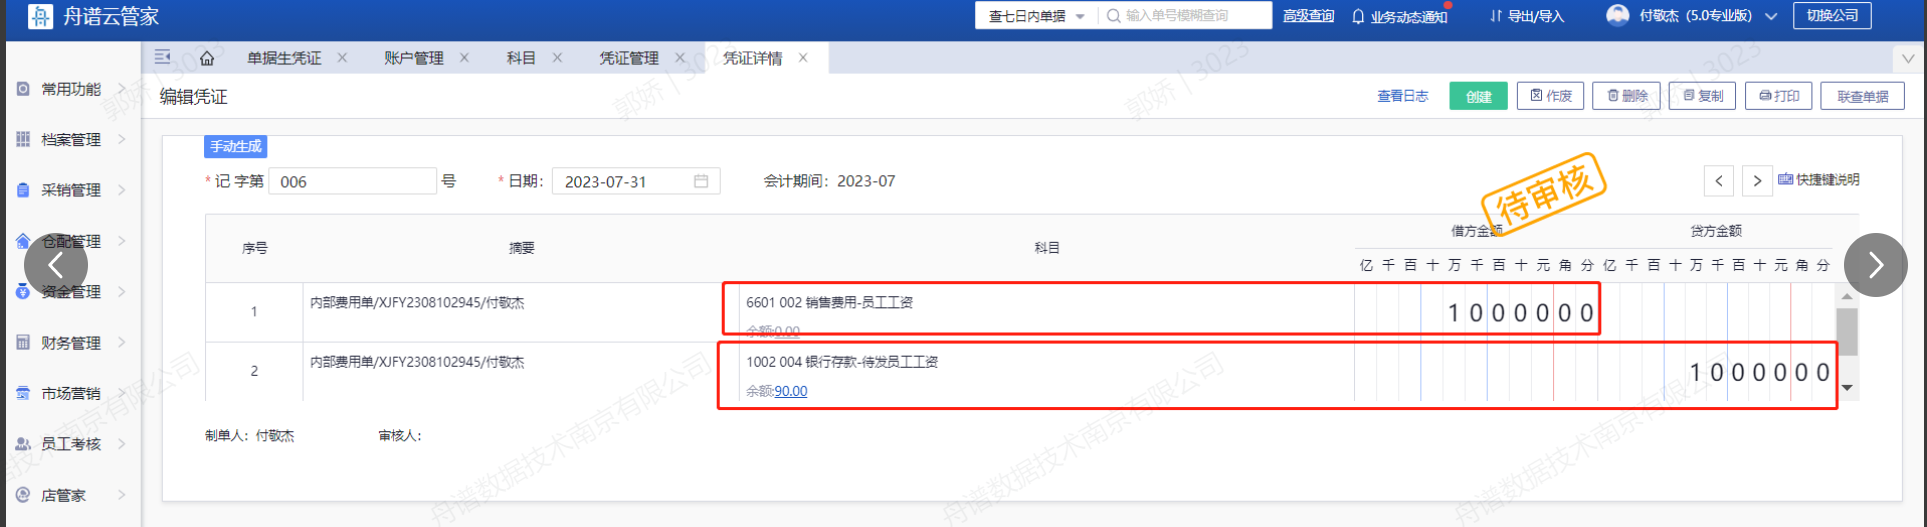Screen dimensions: 1927x527
Task: Open 导出/导入 from the top bar
Action: click(x=1526, y=16)
